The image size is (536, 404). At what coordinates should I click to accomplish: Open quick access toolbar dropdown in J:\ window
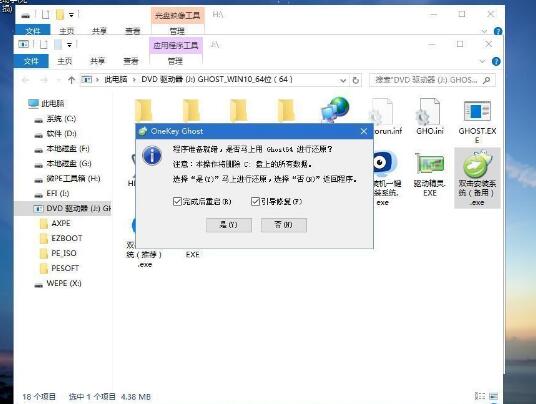tap(69, 44)
